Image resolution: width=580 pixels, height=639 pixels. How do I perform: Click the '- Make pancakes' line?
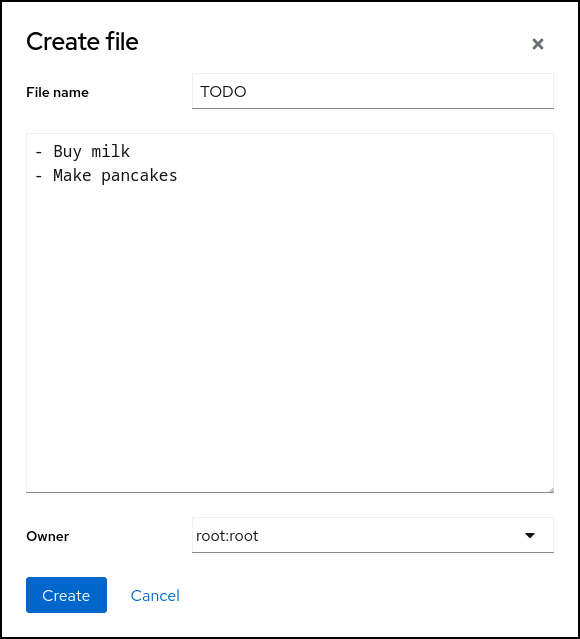click(106, 176)
